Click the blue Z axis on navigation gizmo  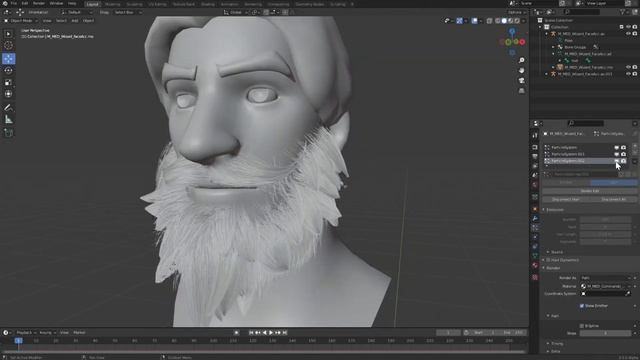tap(512, 31)
